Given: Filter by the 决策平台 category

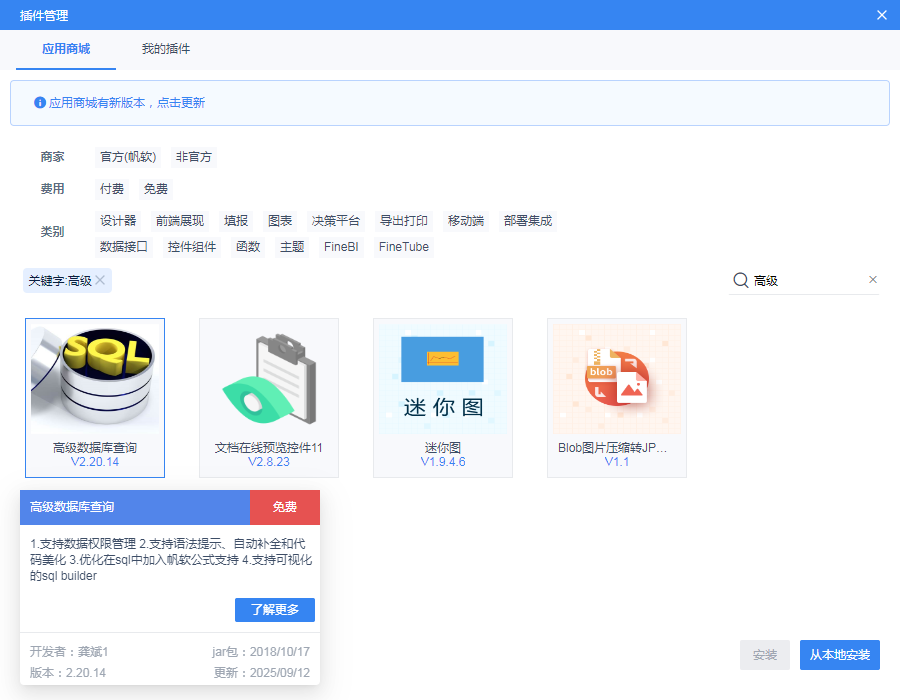Looking at the screenshot, I should click(335, 221).
